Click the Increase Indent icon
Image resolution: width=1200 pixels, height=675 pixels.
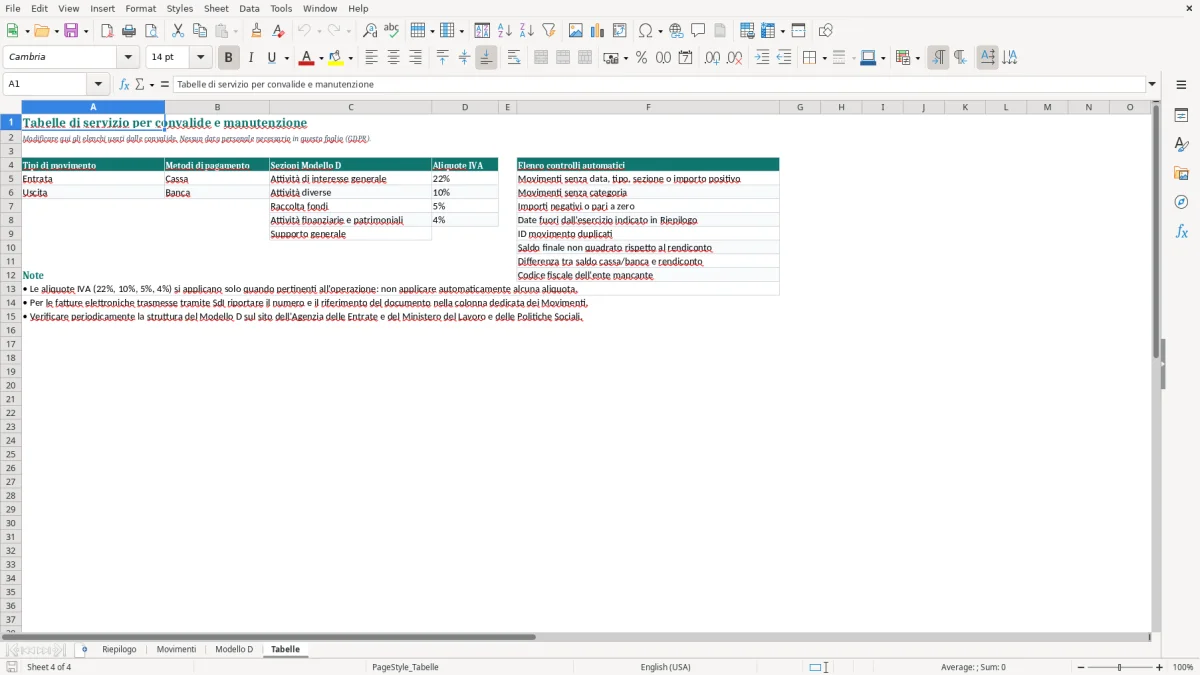[x=762, y=58]
